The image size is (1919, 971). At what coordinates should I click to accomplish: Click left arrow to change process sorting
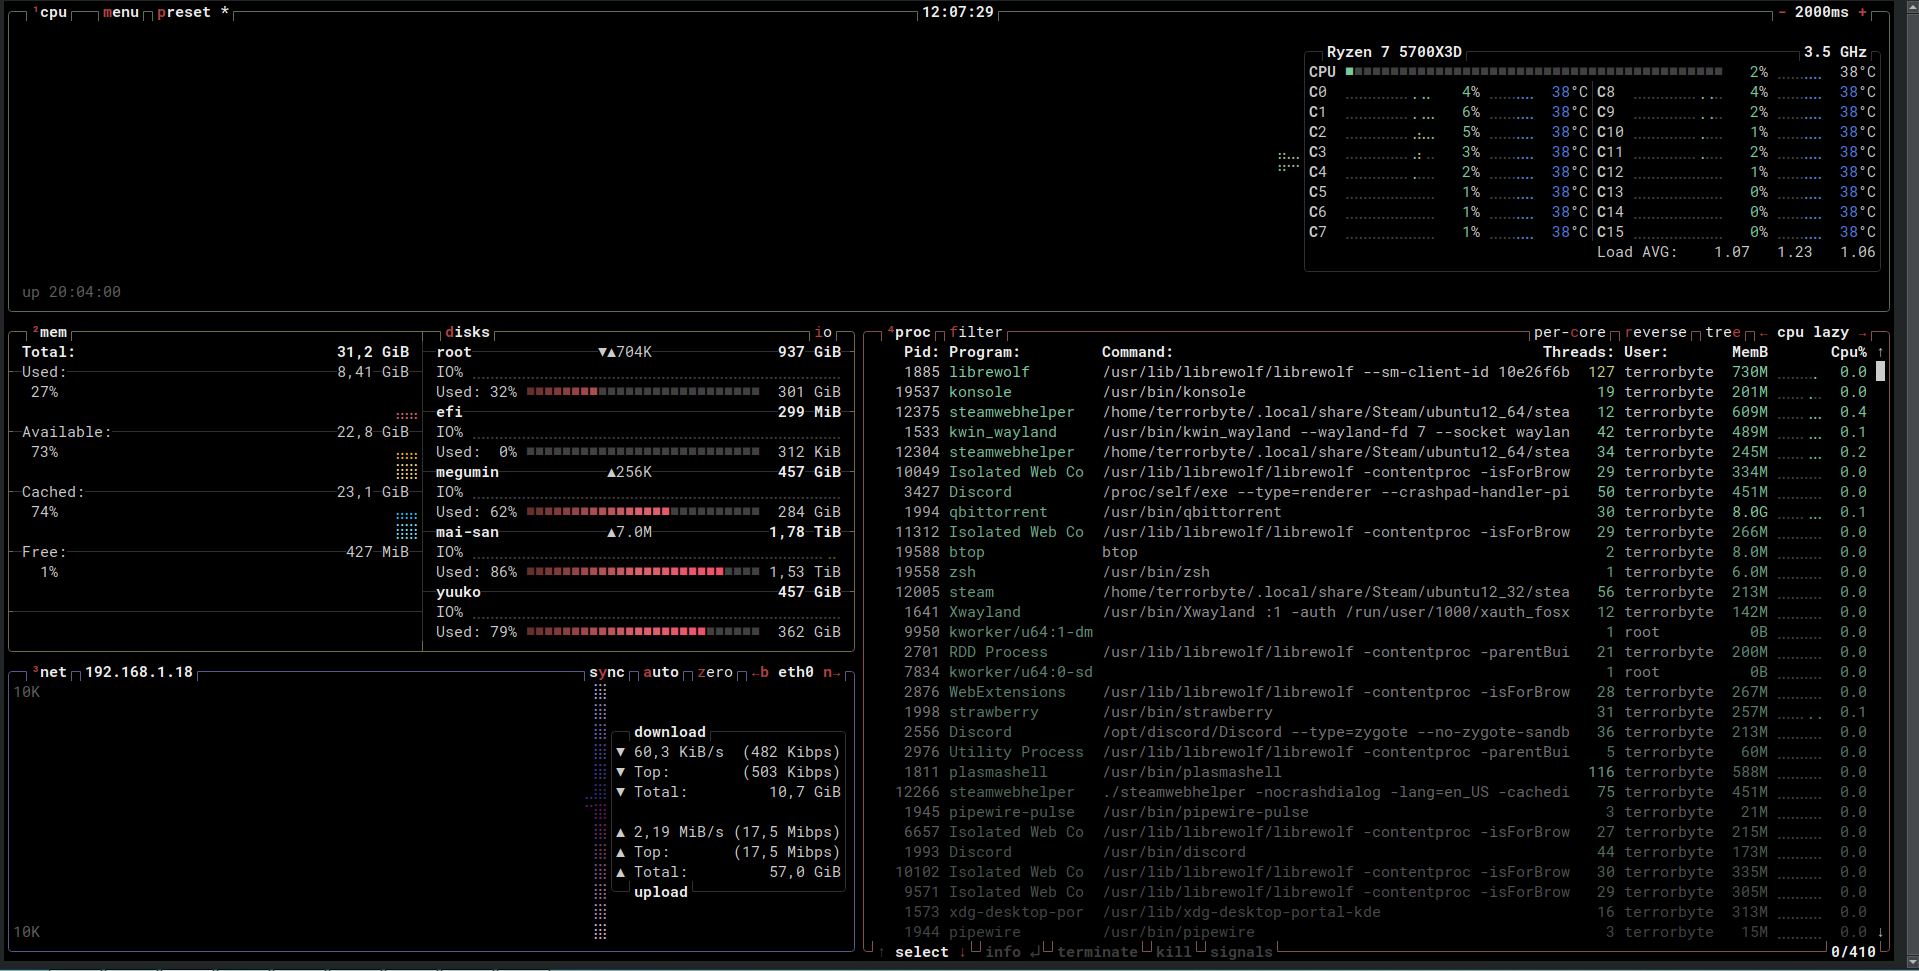tap(1762, 333)
